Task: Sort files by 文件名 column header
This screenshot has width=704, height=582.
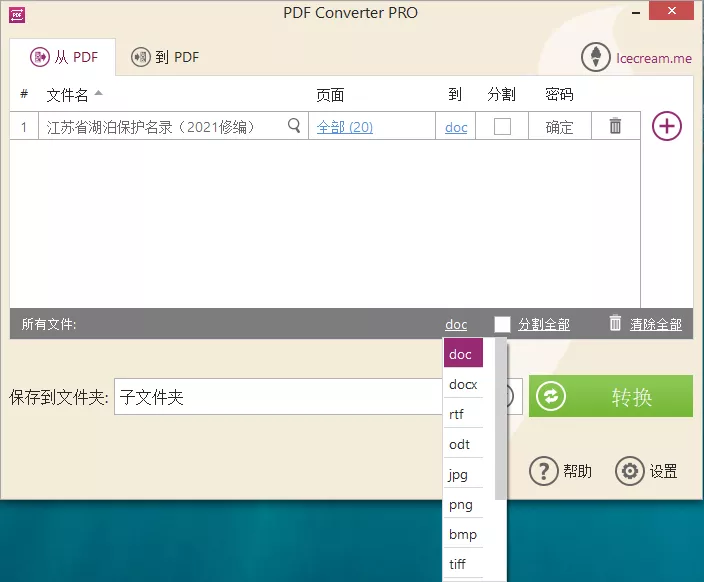Action: (67, 95)
